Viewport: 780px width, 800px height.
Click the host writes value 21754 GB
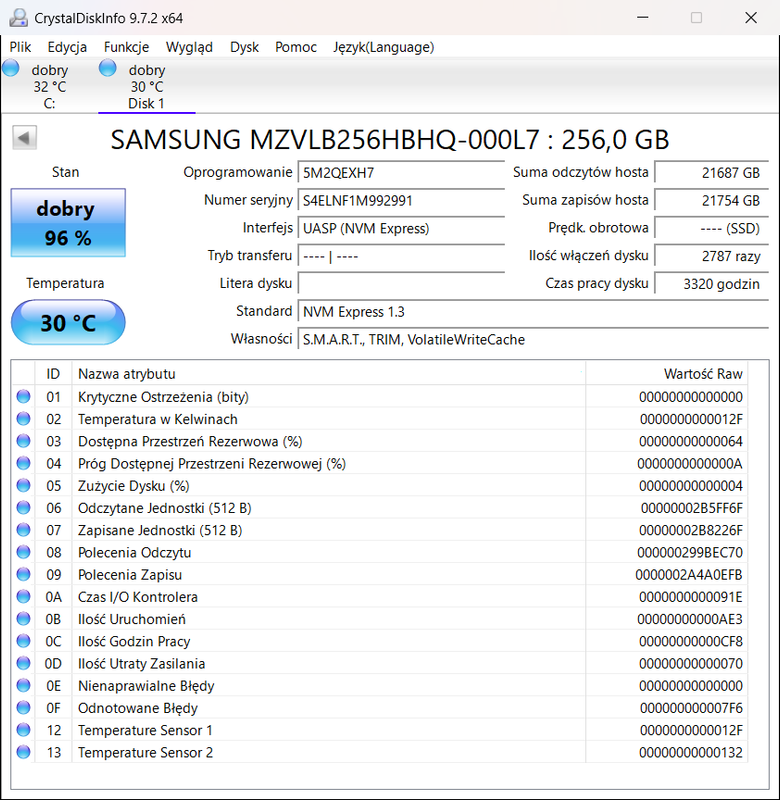pyautogui.click(x=712, y=201)
